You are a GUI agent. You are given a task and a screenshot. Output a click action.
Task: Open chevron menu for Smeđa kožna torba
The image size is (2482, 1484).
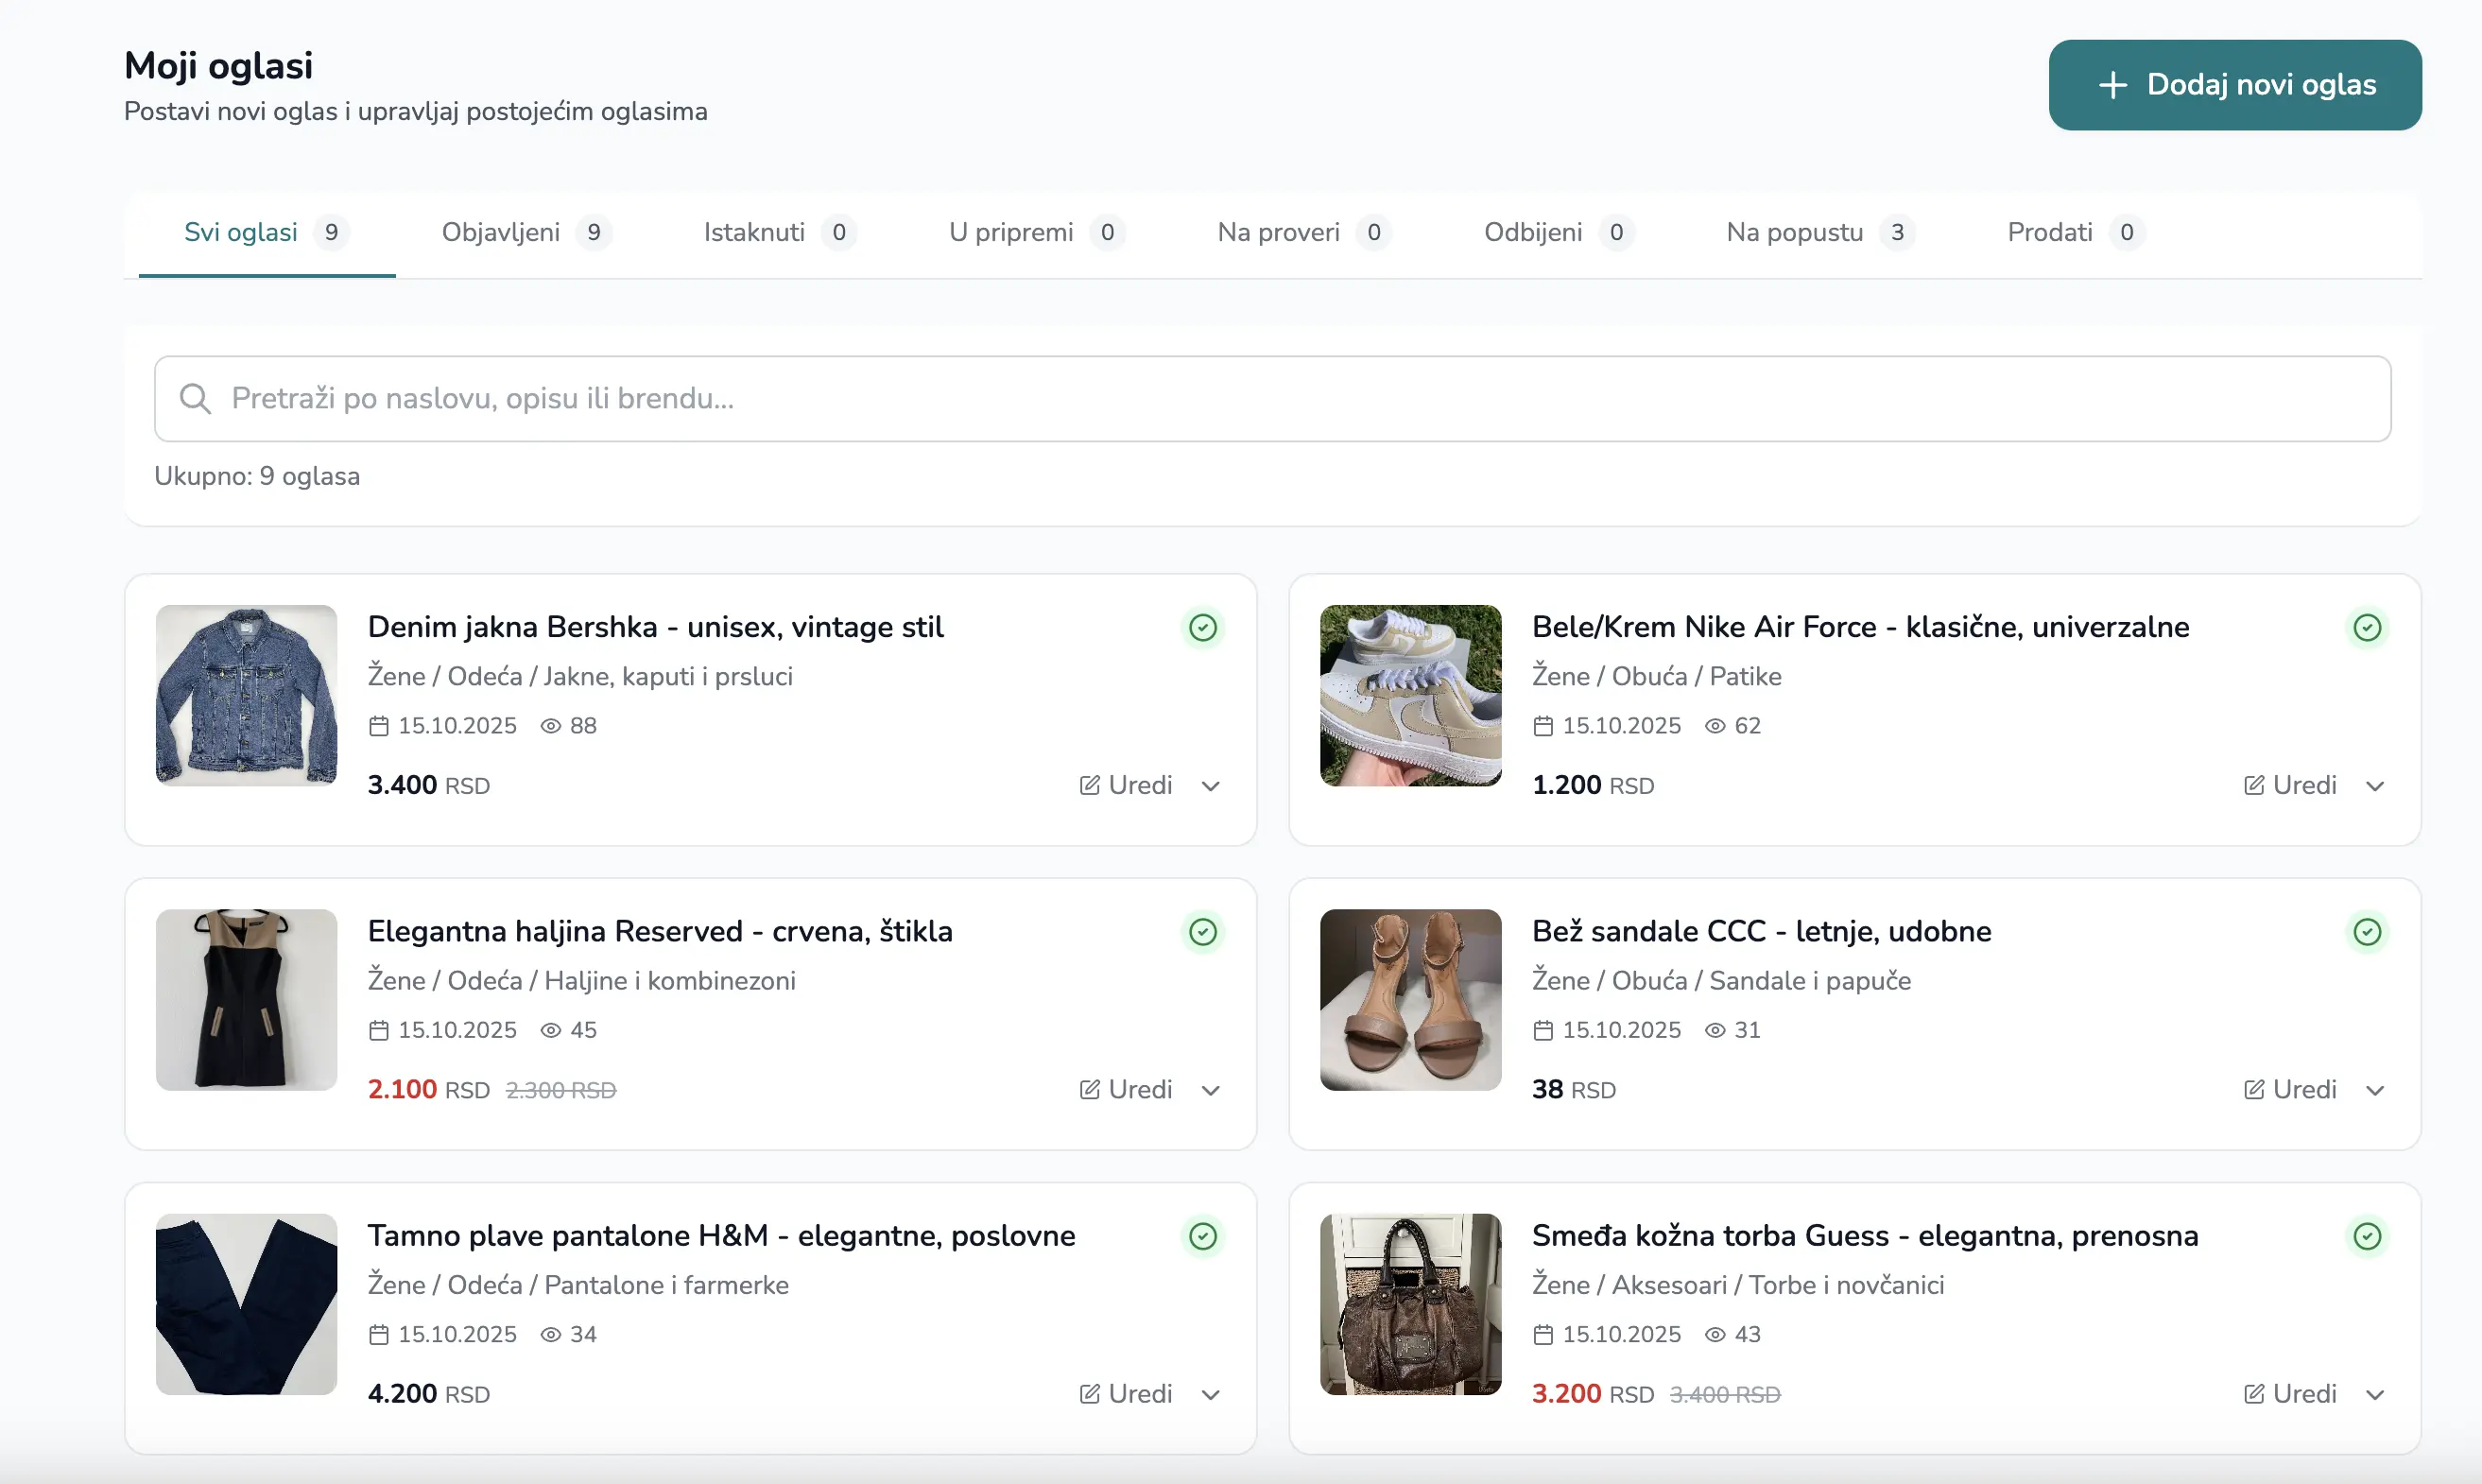tap(2375, 1394)
